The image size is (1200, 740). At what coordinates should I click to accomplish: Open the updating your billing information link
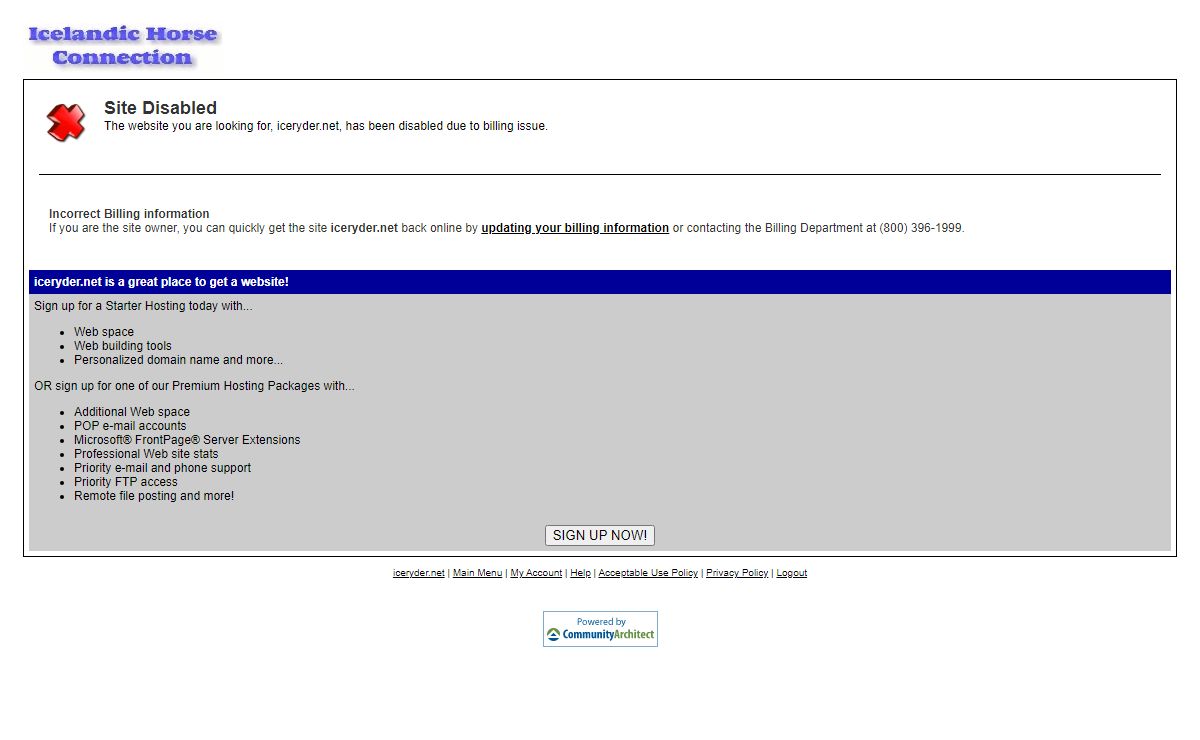pyautogui.click(x=575, y=228)
